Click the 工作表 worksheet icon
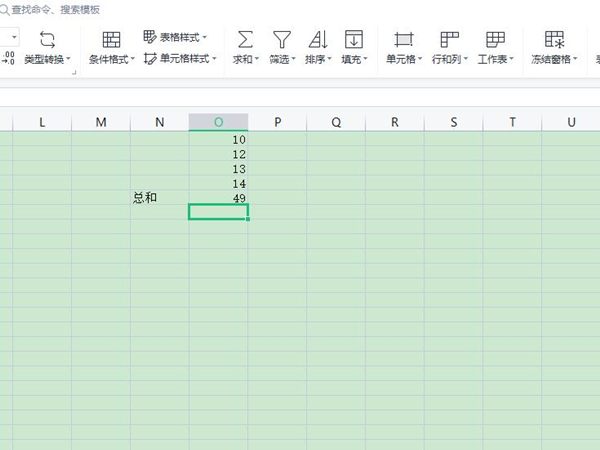Viewport: 600px width, 450px height. click(x=495, y=40)
